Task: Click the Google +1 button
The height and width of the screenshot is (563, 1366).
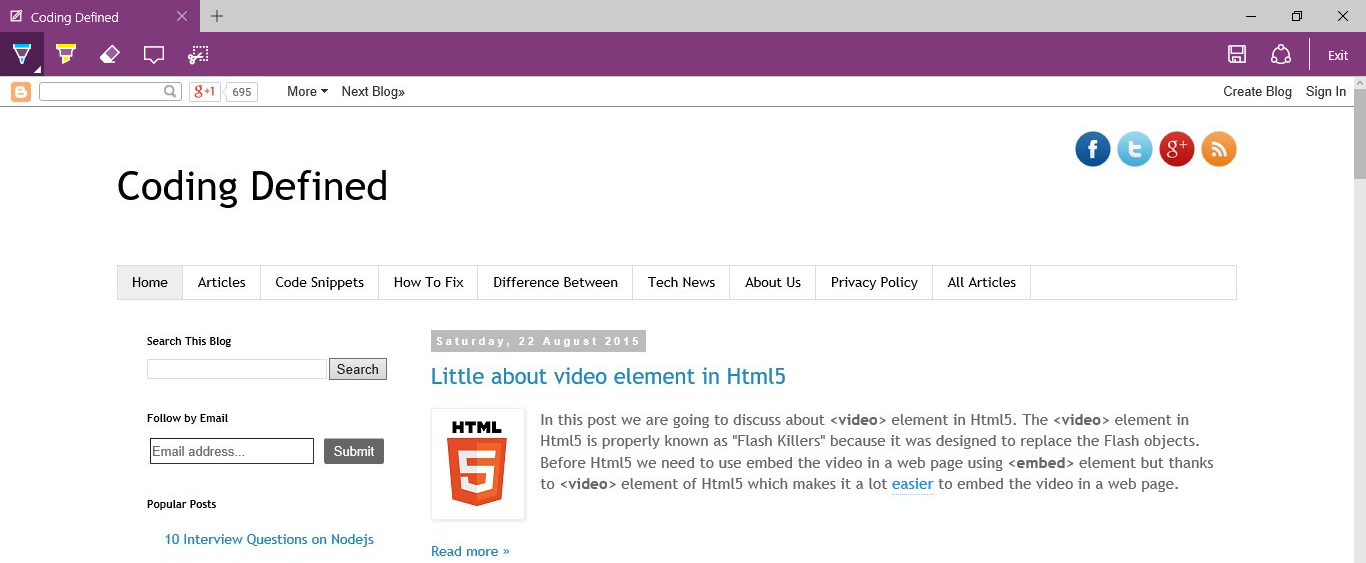Action: pos(204,92)
